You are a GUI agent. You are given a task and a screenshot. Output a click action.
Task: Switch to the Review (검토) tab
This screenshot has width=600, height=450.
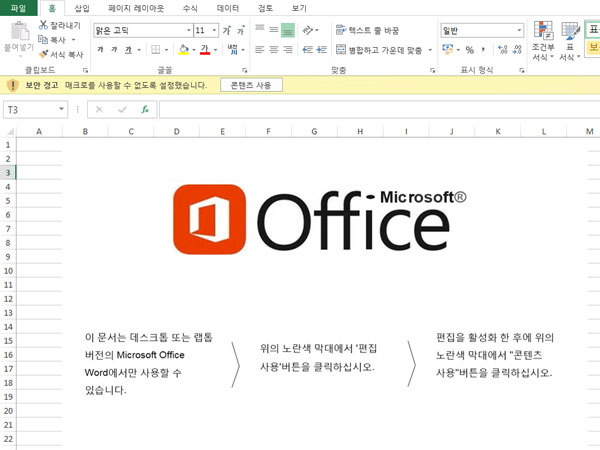point(265,8)
